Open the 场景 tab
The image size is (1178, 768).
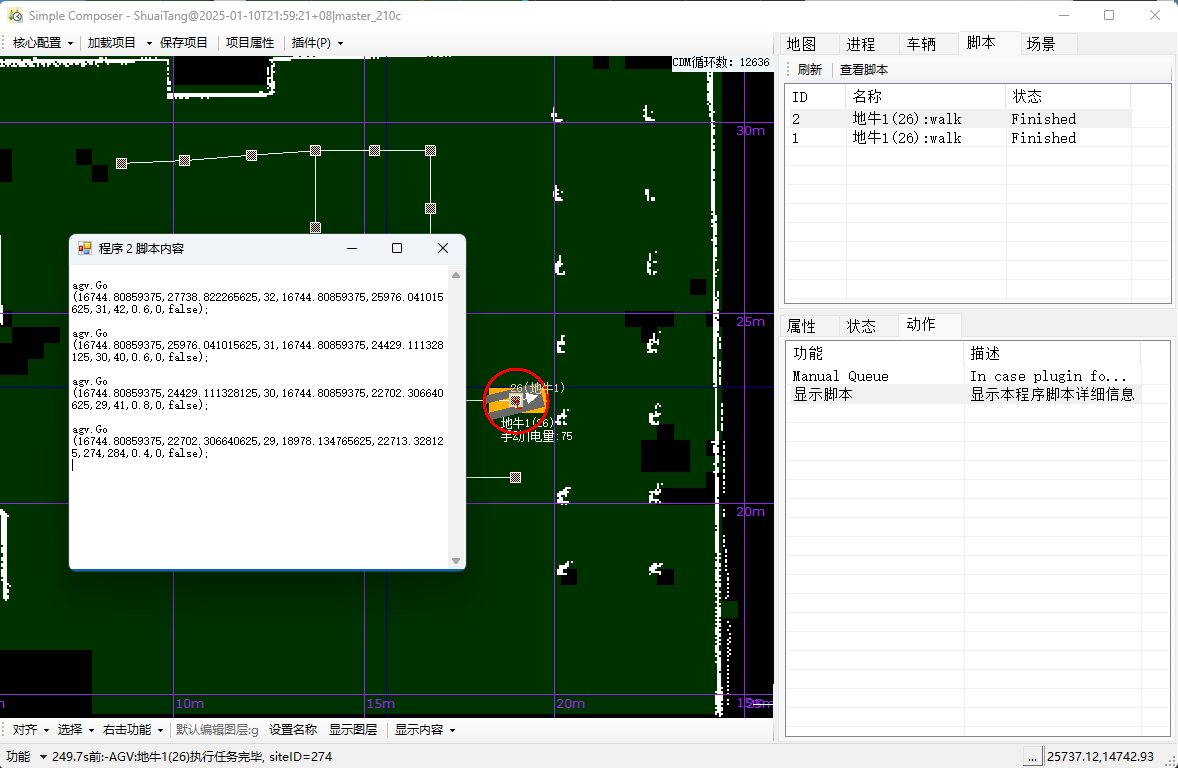(x=1041, y=44)
